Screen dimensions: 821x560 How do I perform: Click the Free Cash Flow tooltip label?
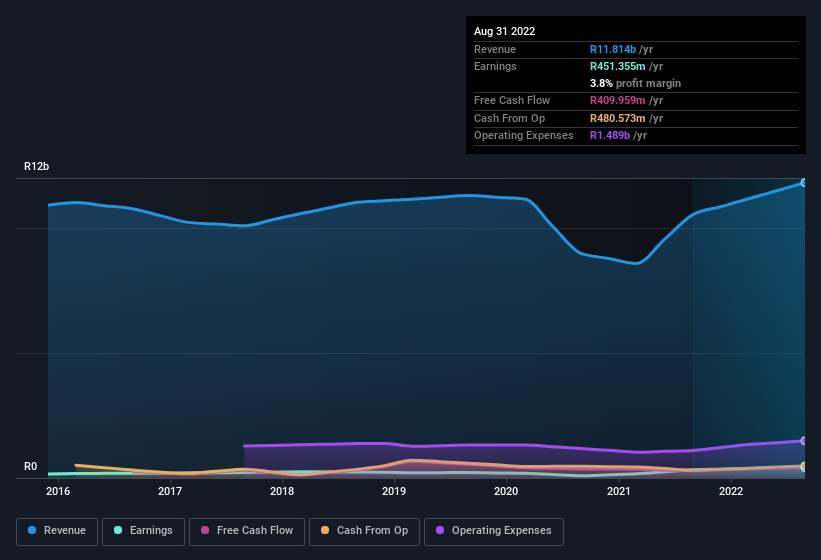512,100
